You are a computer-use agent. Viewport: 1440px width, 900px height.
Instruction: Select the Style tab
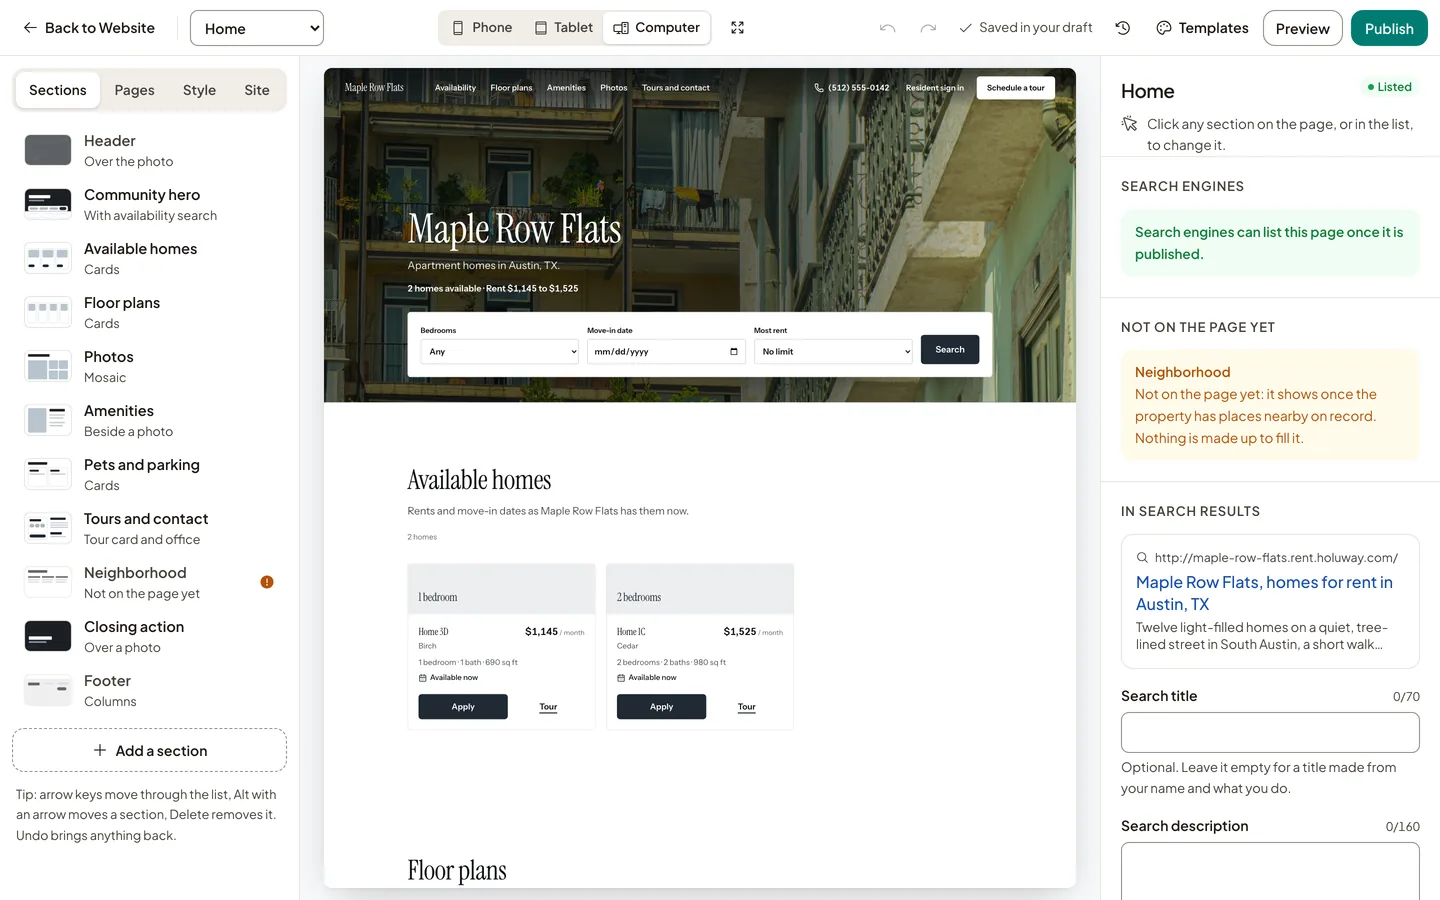tap(199, 90)
